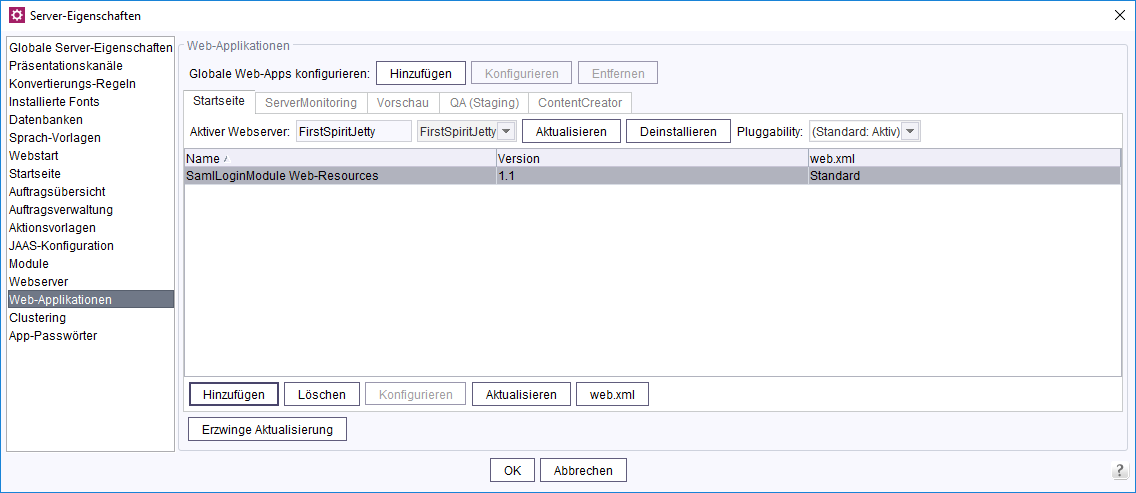Open the Vorschau tab
Viewport: 1136px width, 493px height.
click(402, 103)
